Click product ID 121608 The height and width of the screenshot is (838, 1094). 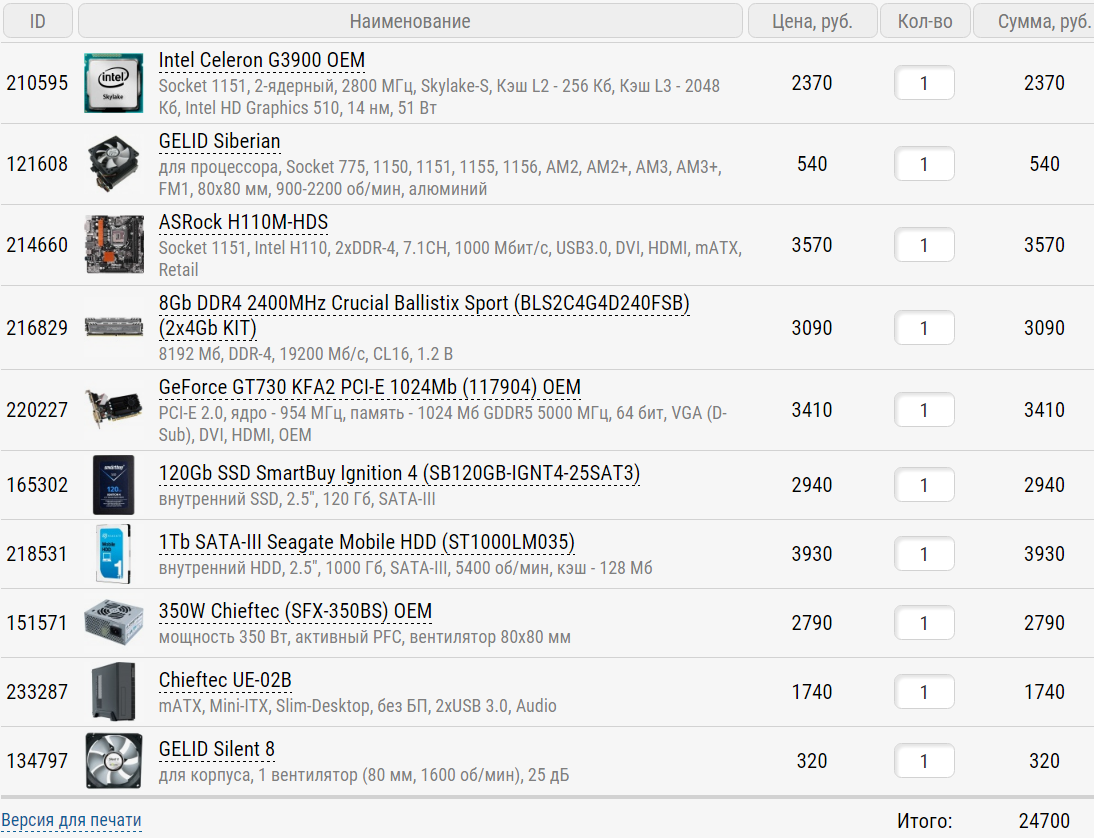pyautogui.click(x=37, y=164)
